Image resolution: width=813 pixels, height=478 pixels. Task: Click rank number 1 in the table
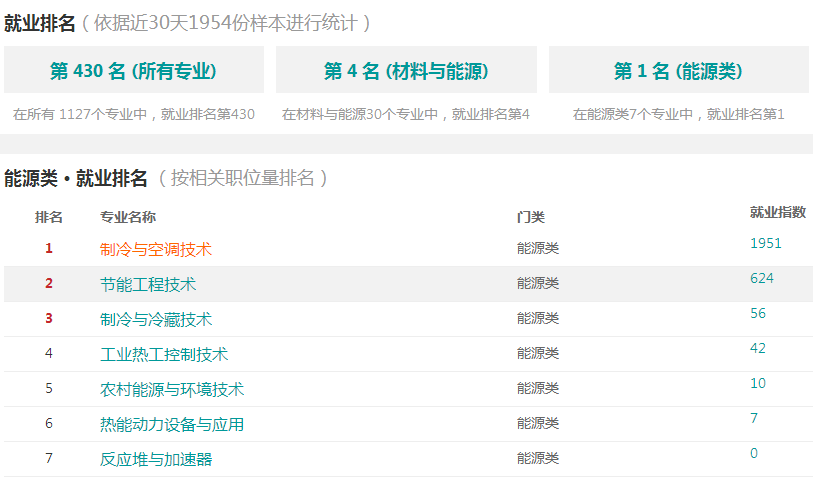click(49, 248)
